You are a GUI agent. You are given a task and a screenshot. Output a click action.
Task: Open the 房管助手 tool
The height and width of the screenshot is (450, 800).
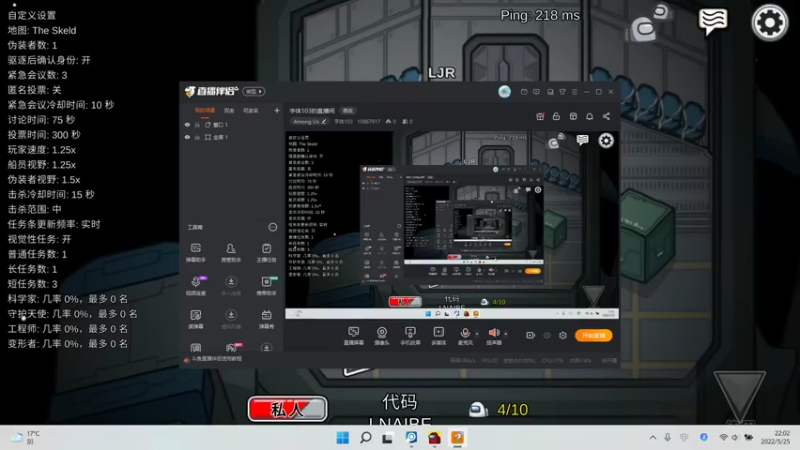(x=231, y=252)
